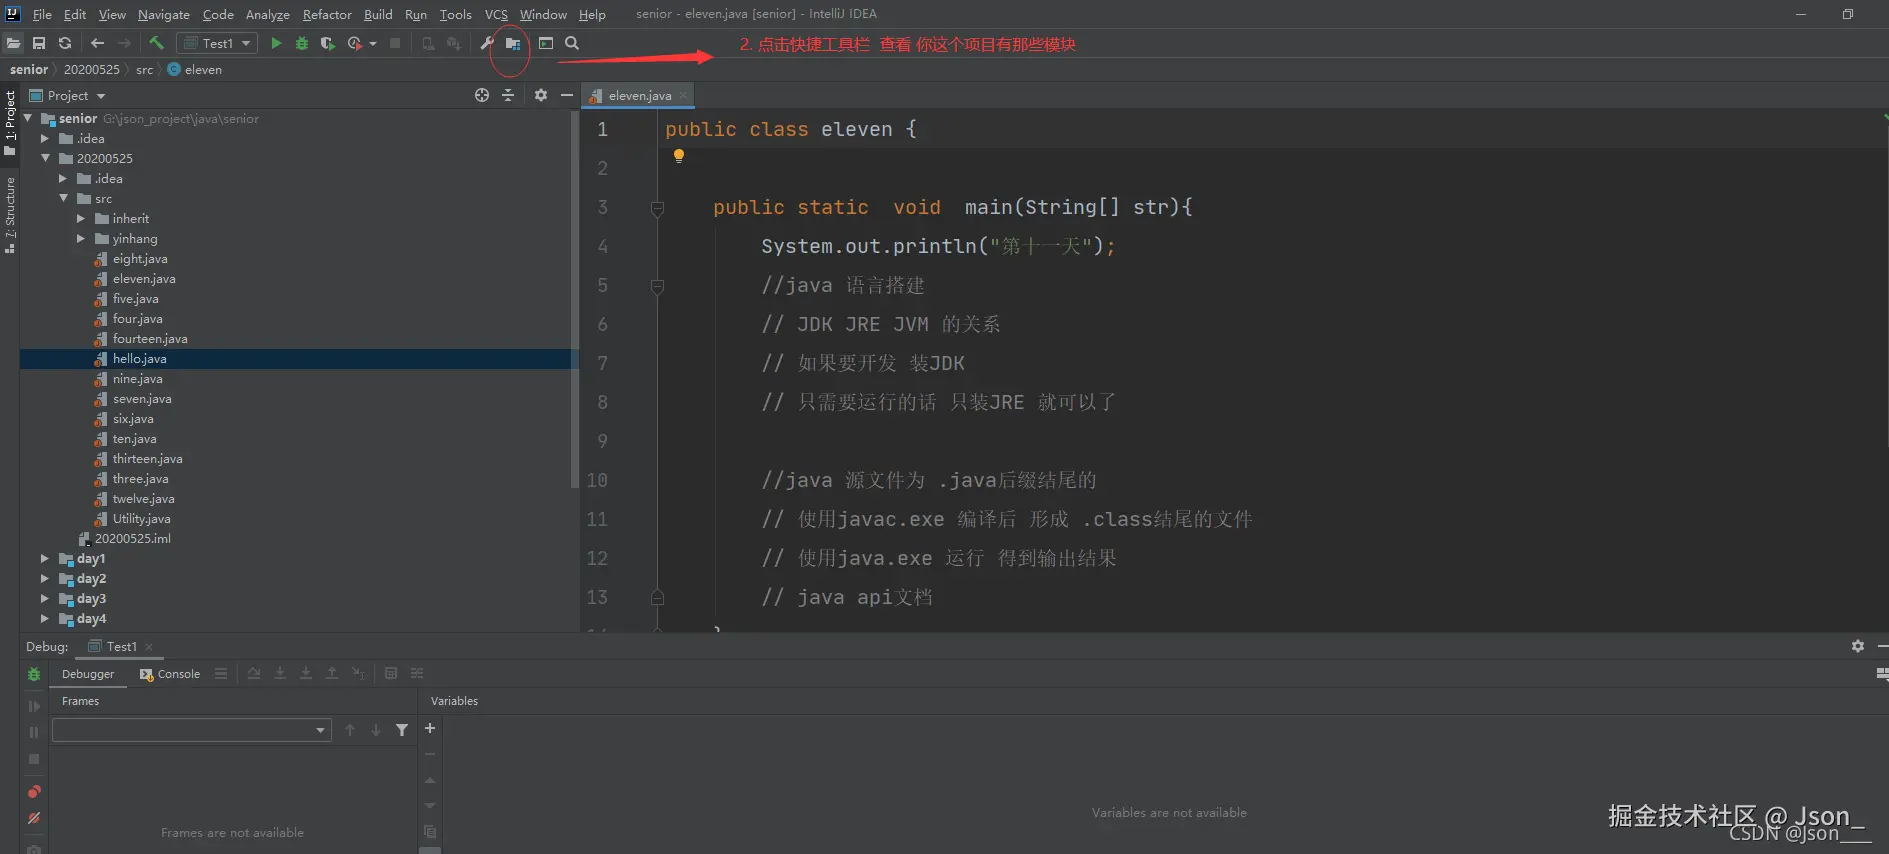Image resolution: width=1889 pixels, height=854 pixels.
Task: Open the Build menu
Action: (x=378, y=14)
